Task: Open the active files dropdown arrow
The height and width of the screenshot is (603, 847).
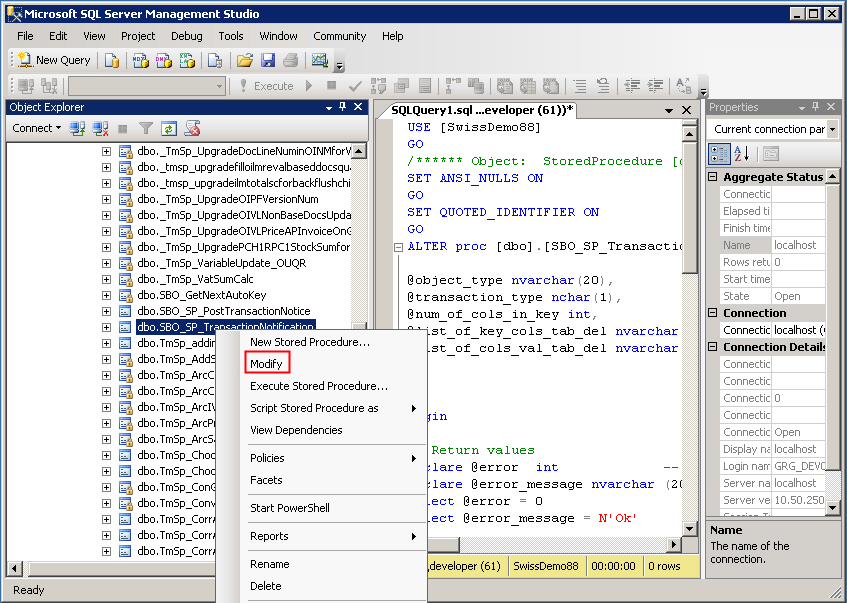Action: point(669,110)
